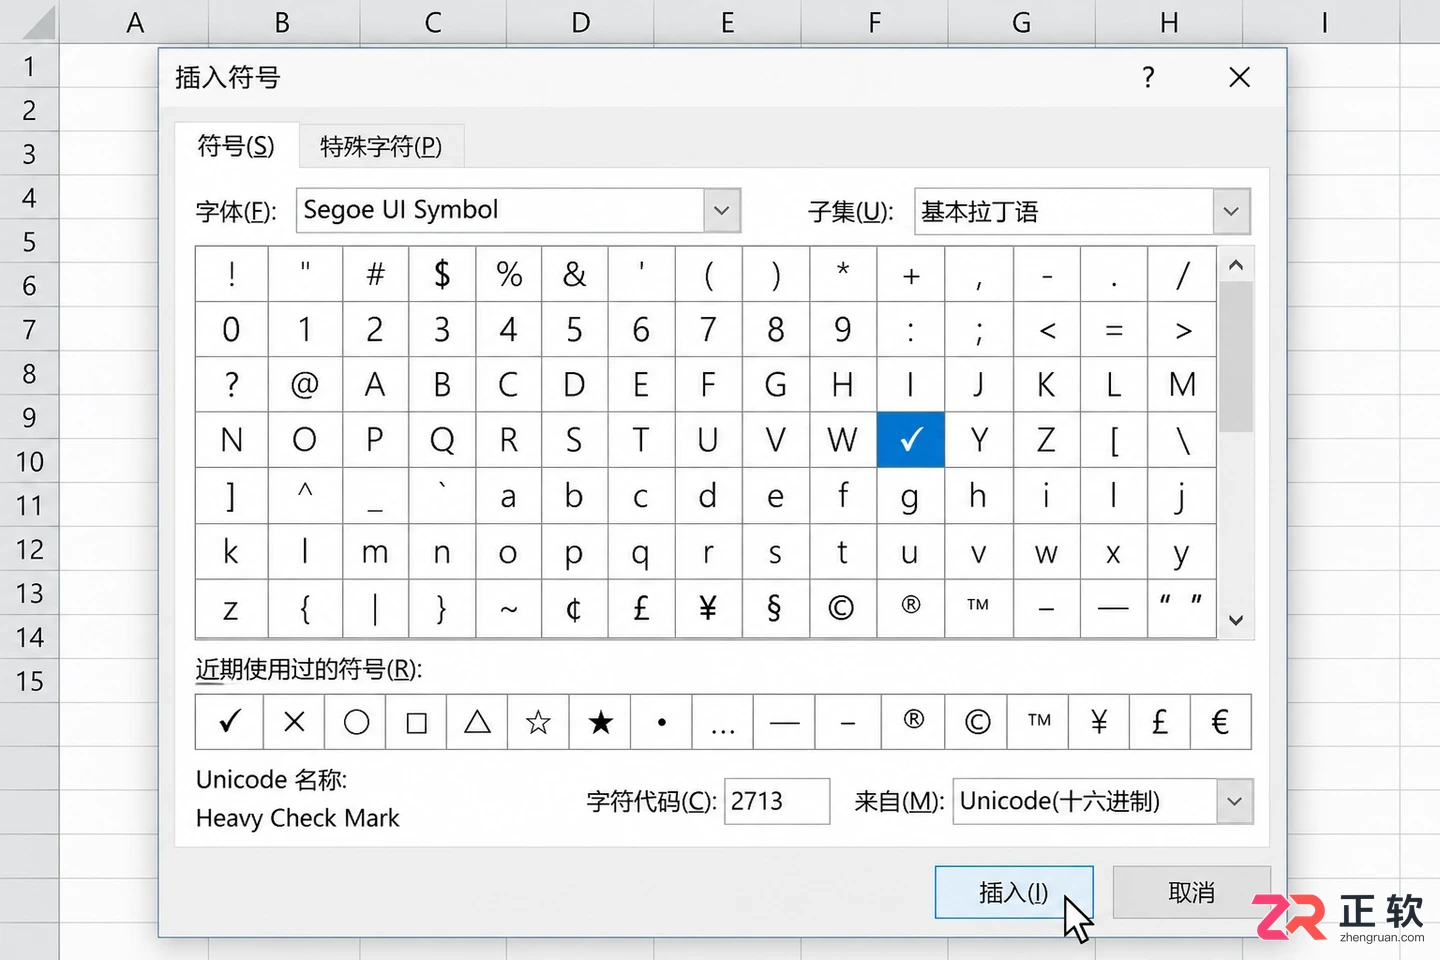The width and height of the screenshot is (1440, 960).
Task: Click the select-all corner of the worksheet
Action: tap(29, 22)
